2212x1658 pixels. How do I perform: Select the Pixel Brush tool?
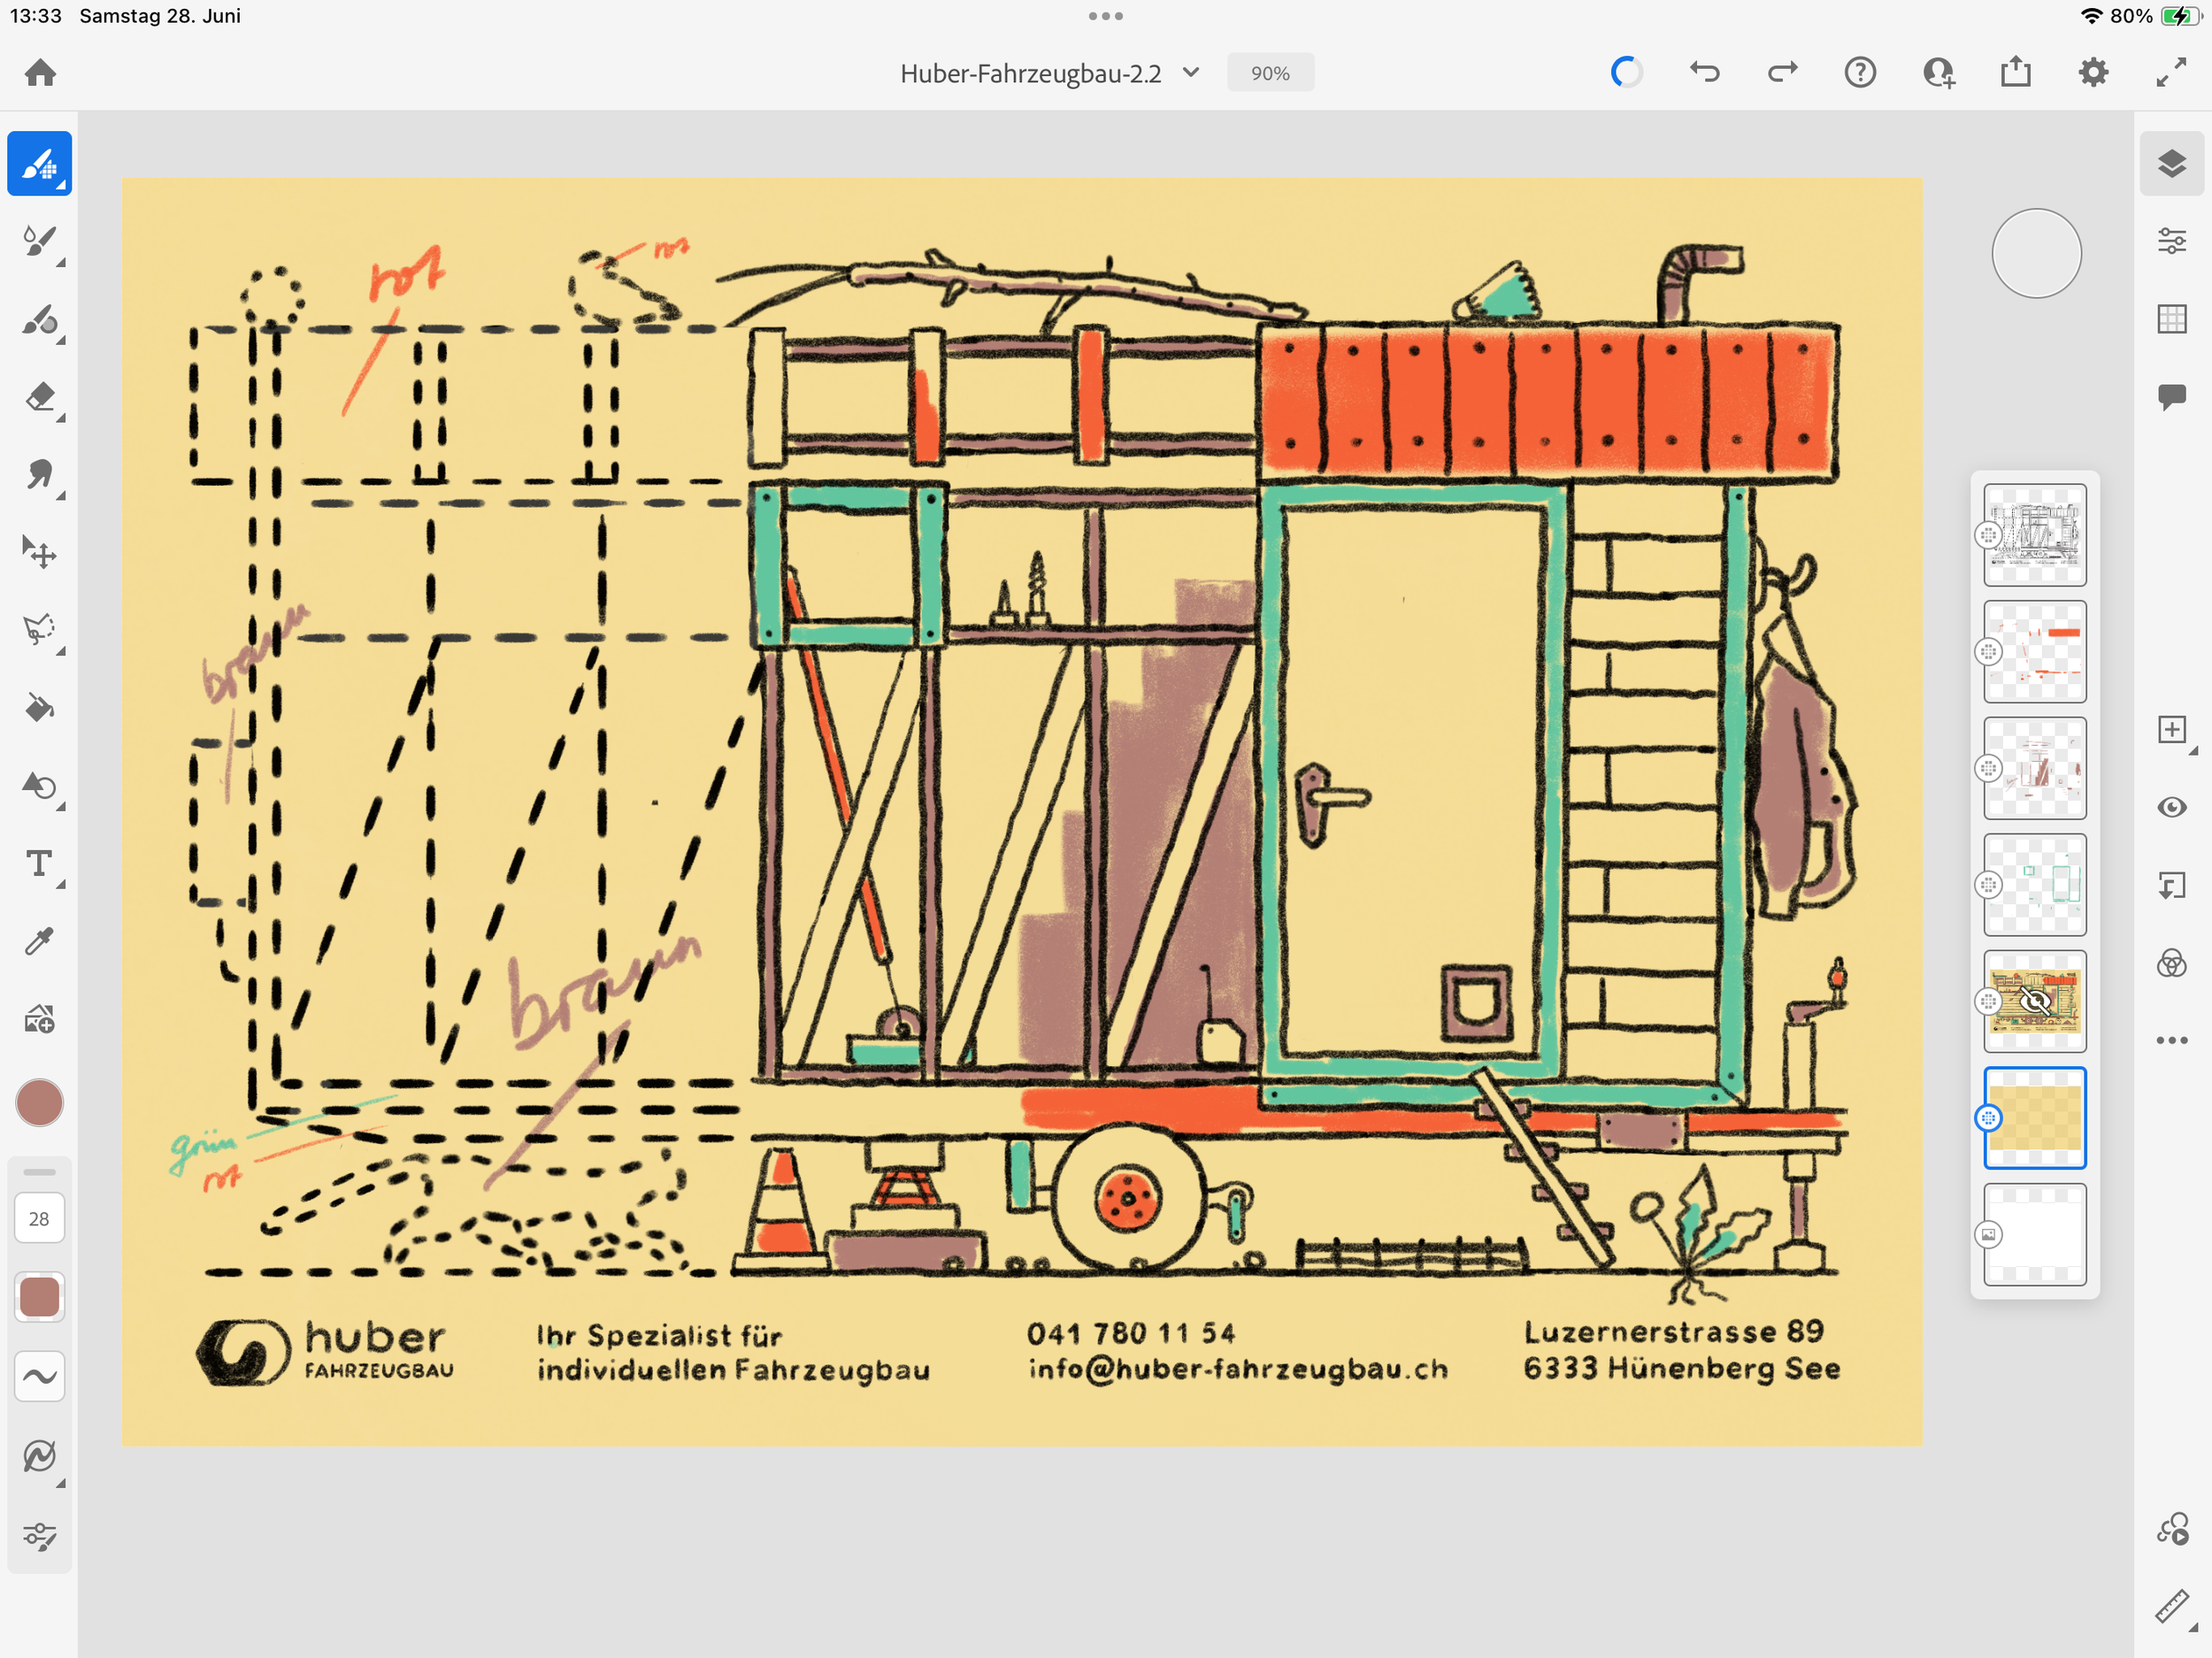coord(39,163)
